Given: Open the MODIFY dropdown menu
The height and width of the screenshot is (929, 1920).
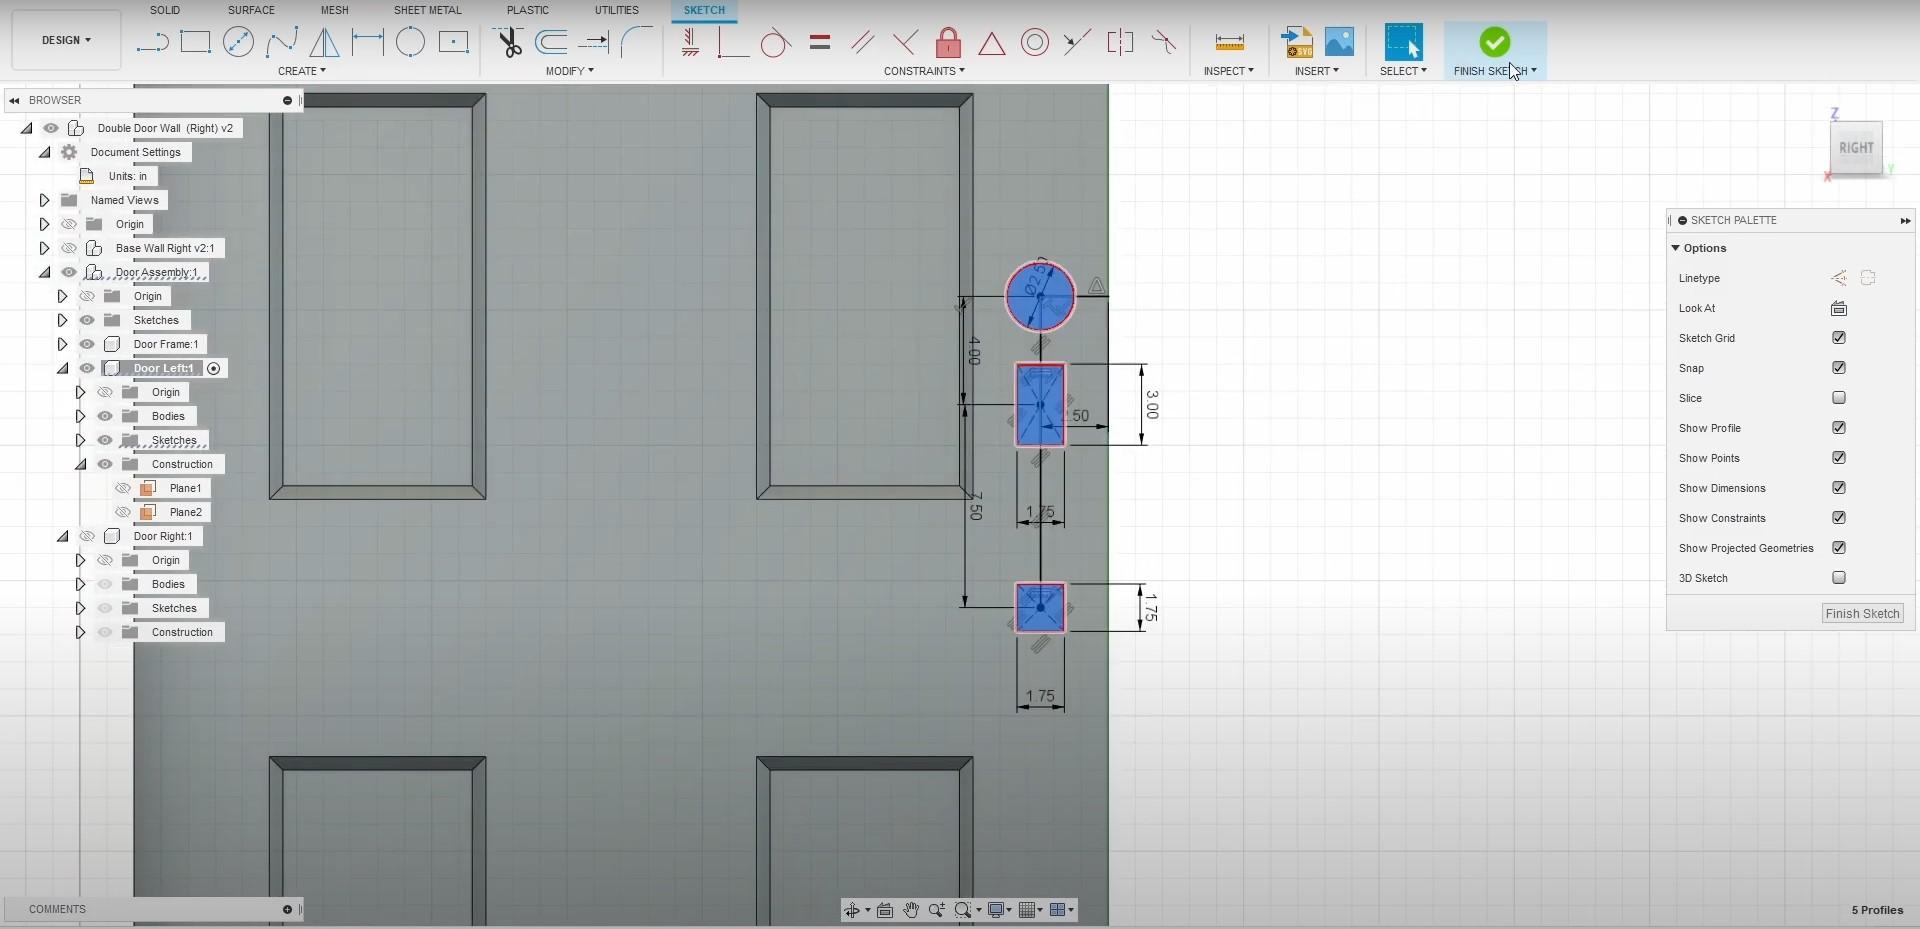Looking at the screenshot, I should point(570,71).
